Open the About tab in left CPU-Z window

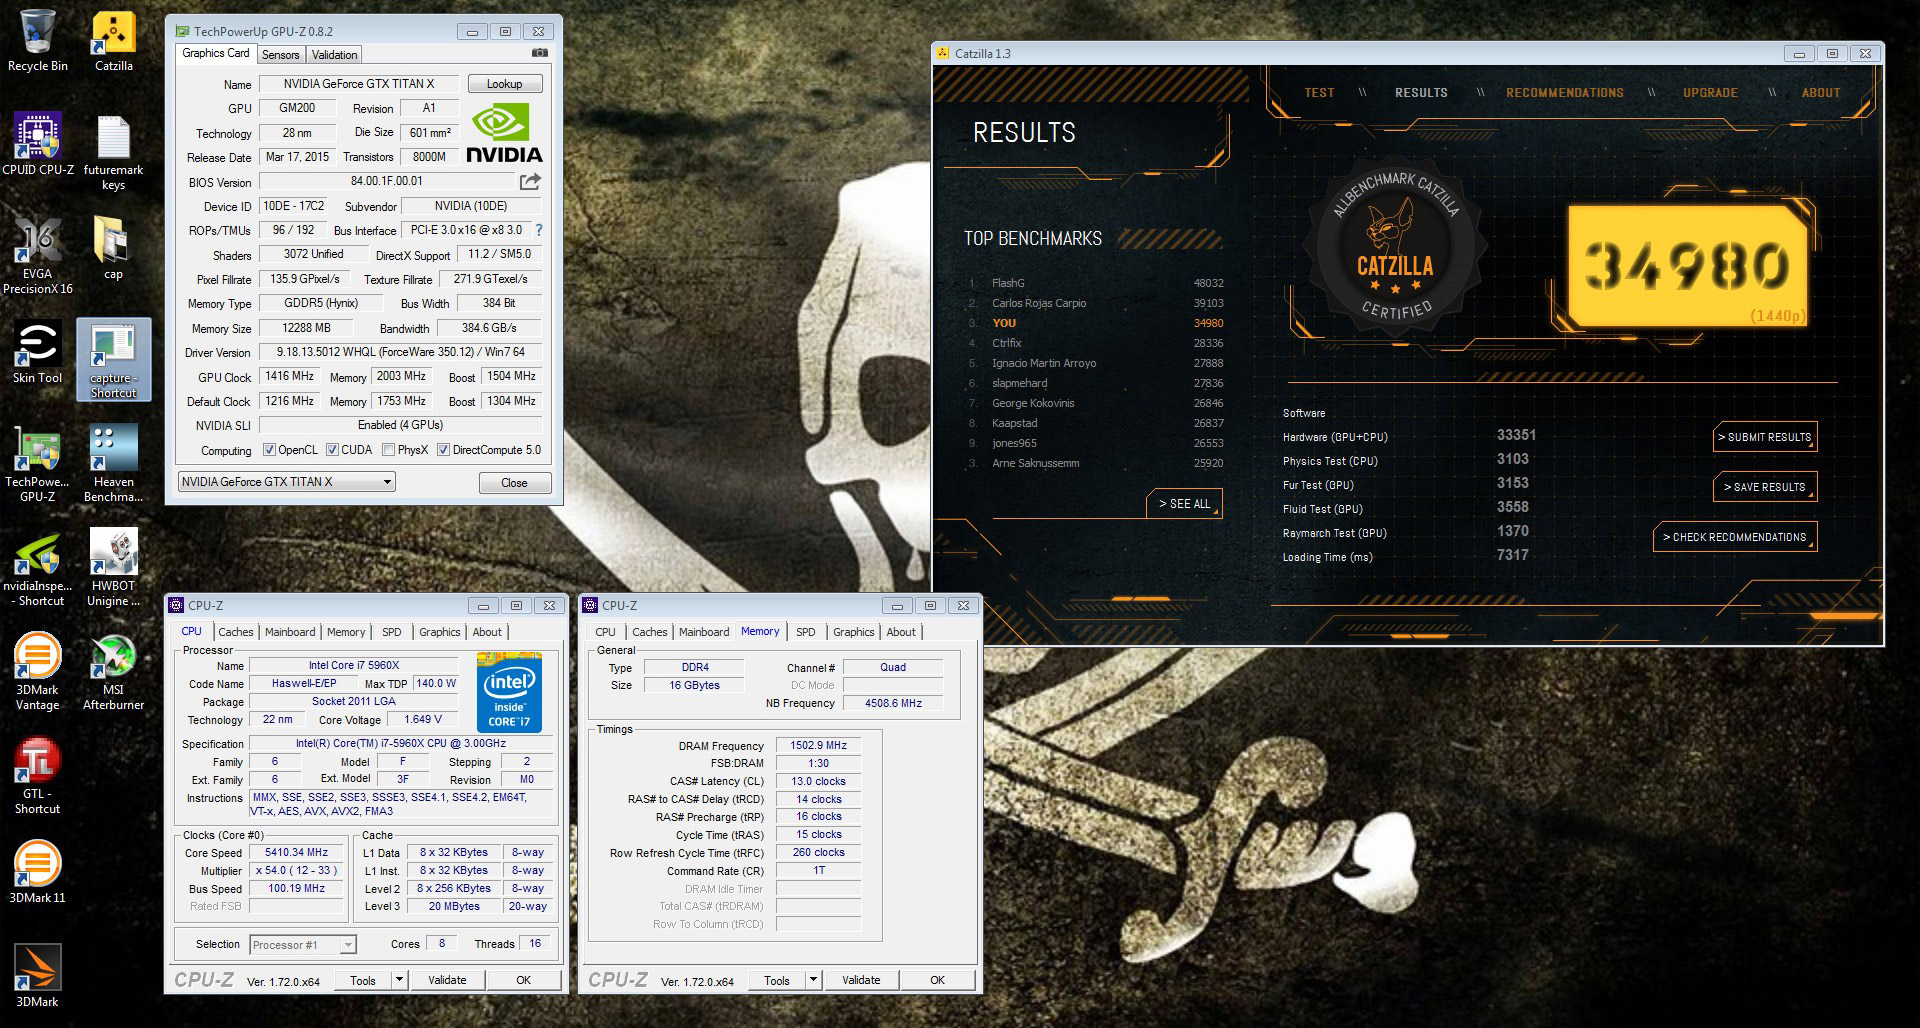pyautogui.click(x=487, y=632)
